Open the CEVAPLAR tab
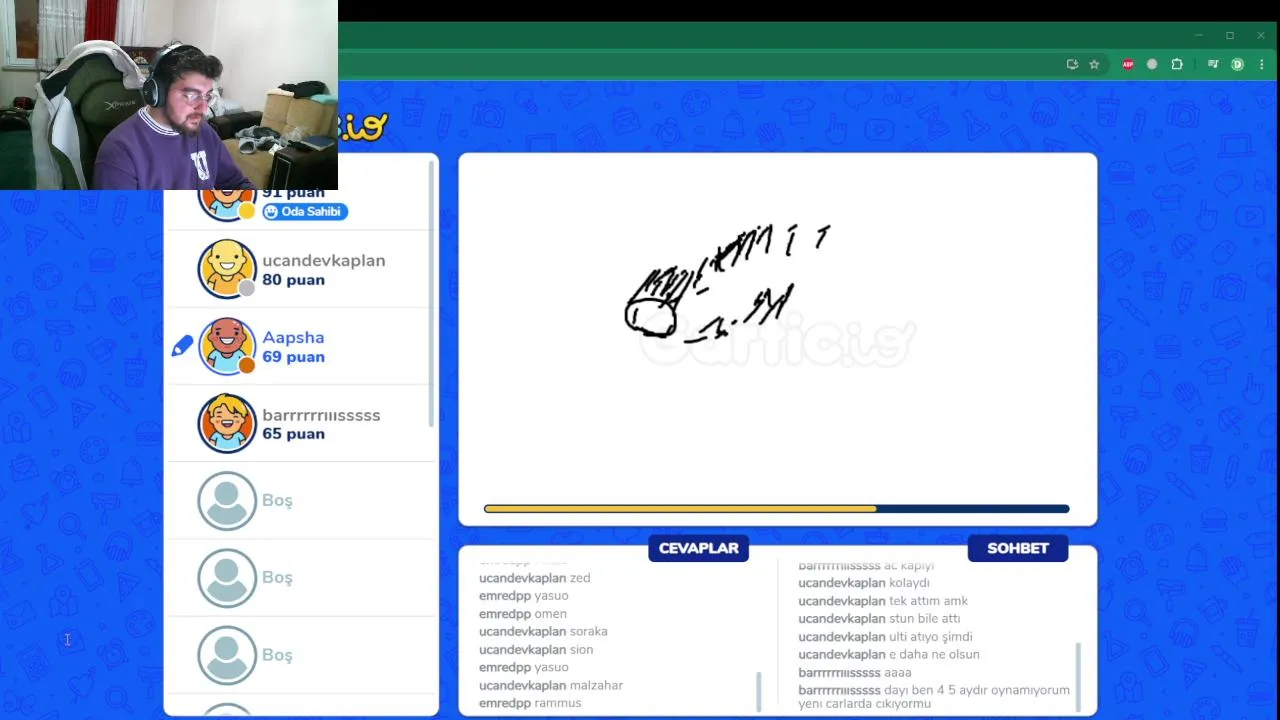The width and height of the screenshot is (1280, 720). [698, 548]
